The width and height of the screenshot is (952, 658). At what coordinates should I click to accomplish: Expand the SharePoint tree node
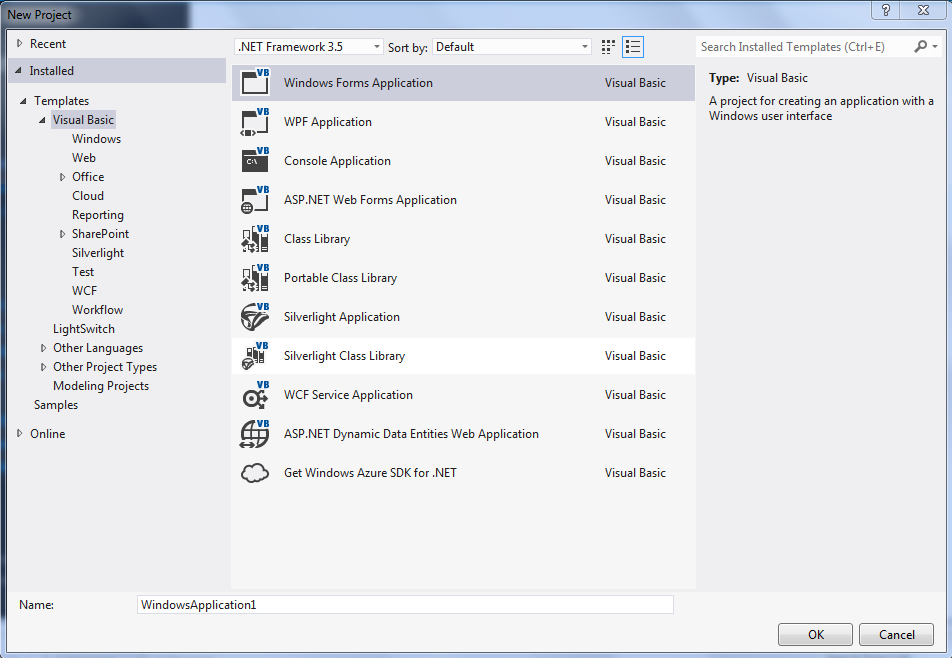62,234
